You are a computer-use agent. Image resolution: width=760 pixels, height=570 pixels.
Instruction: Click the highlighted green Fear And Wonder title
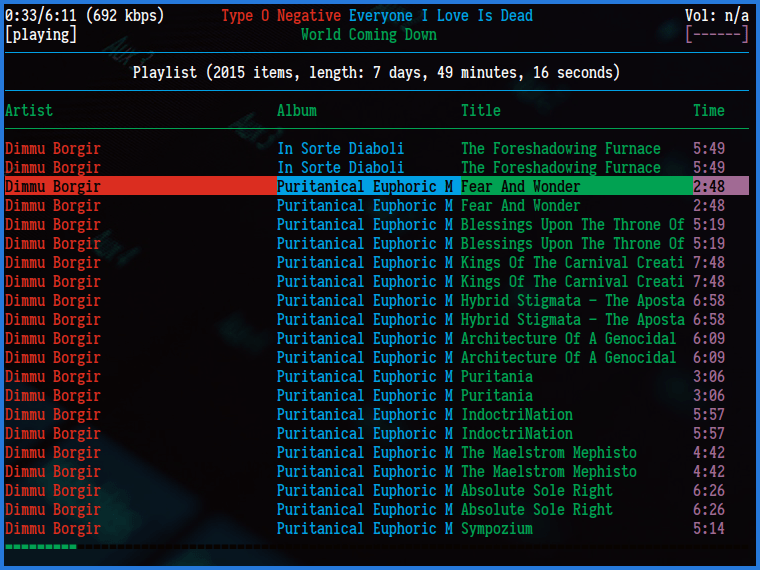[x=576, y=186]
